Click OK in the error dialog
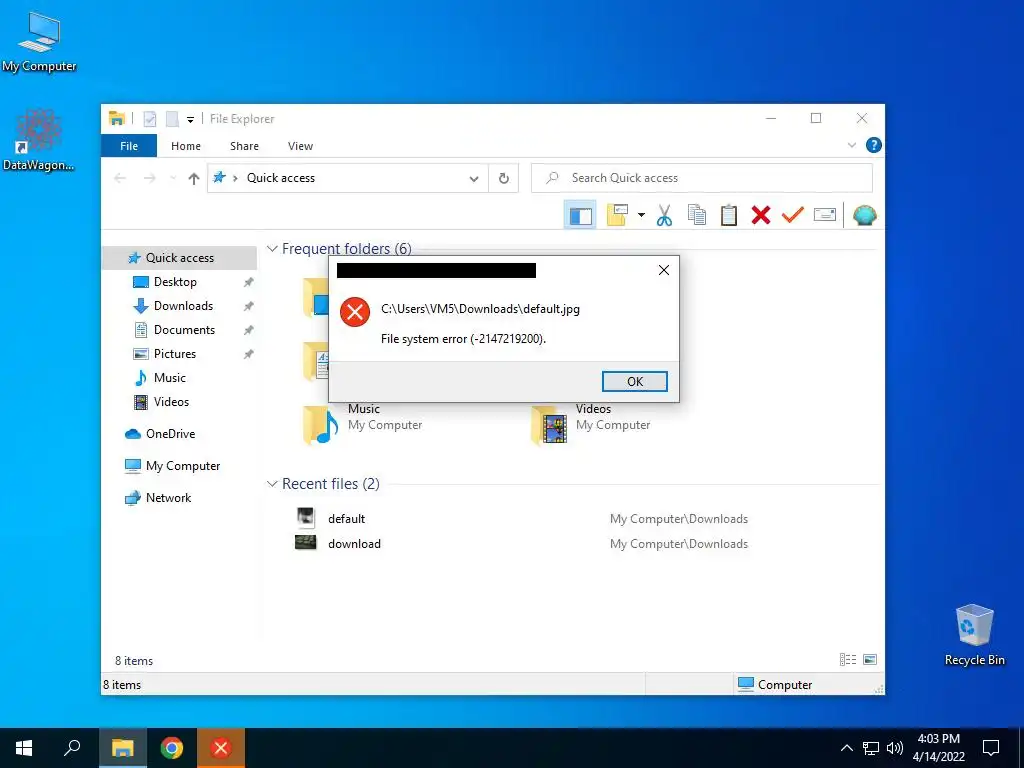The width and height of the screenshot is (1024, 768). [634, 381]
